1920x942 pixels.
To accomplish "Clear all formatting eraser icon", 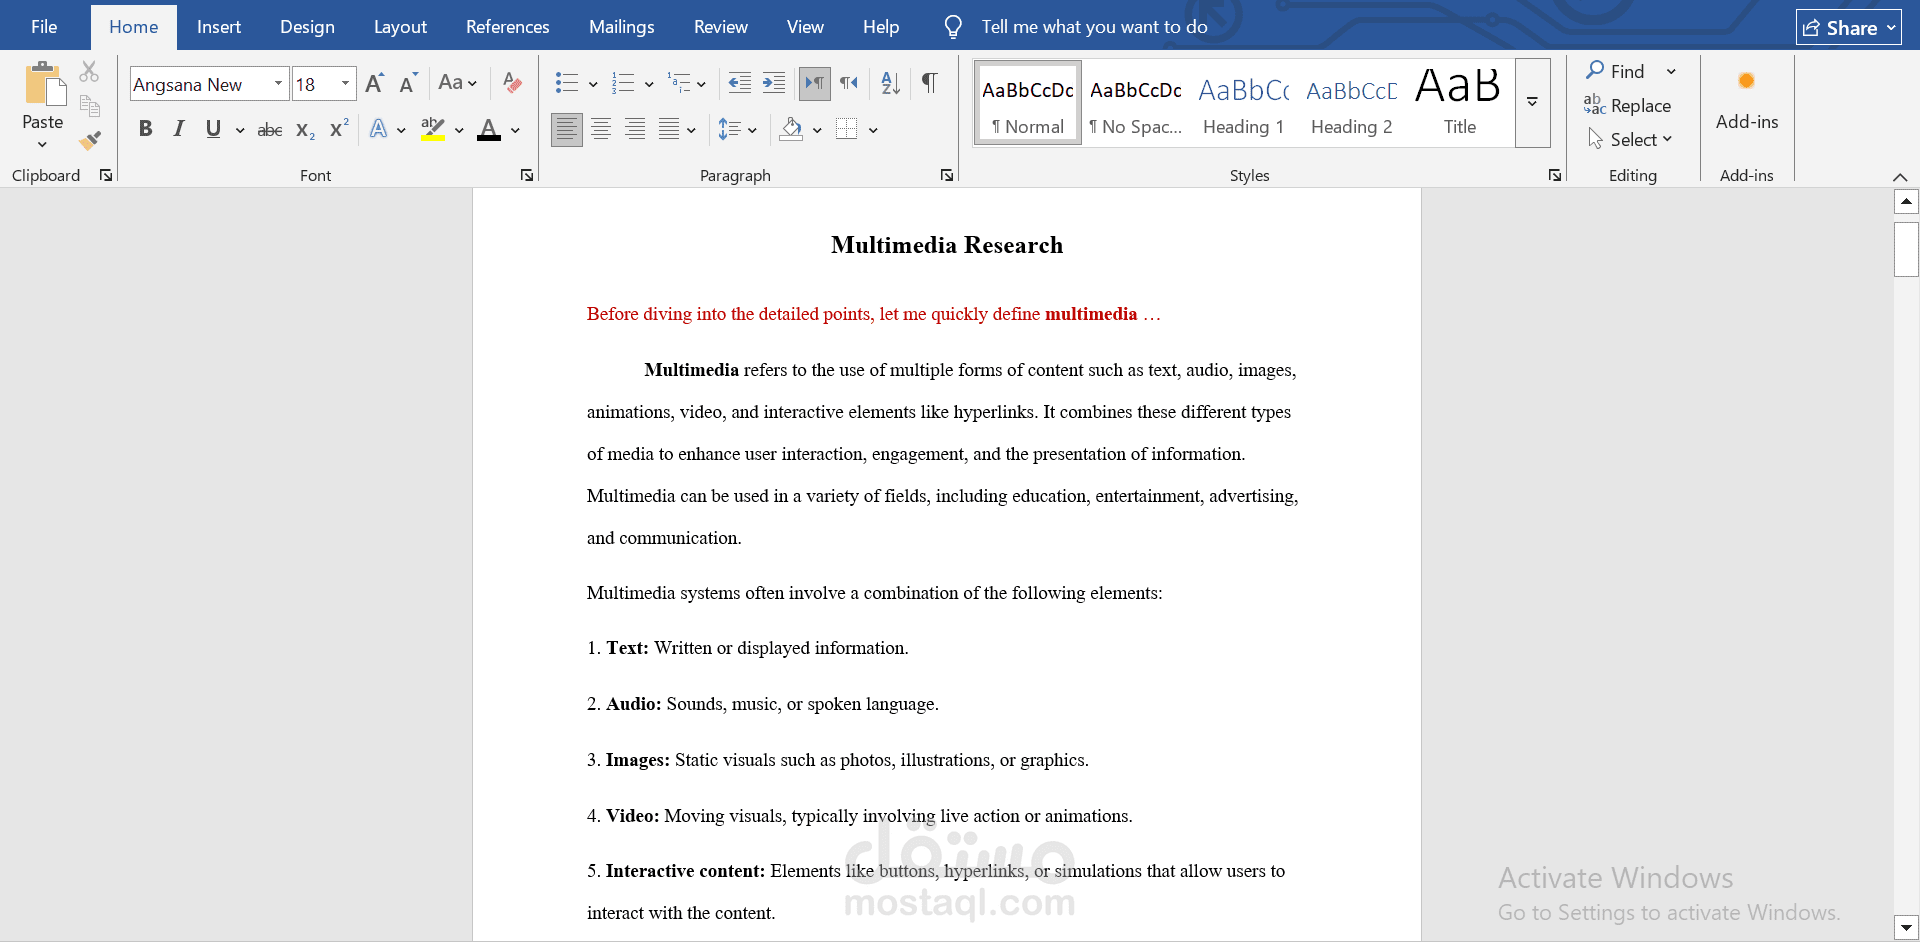I will pyautogui.click(x=512, y=83).
